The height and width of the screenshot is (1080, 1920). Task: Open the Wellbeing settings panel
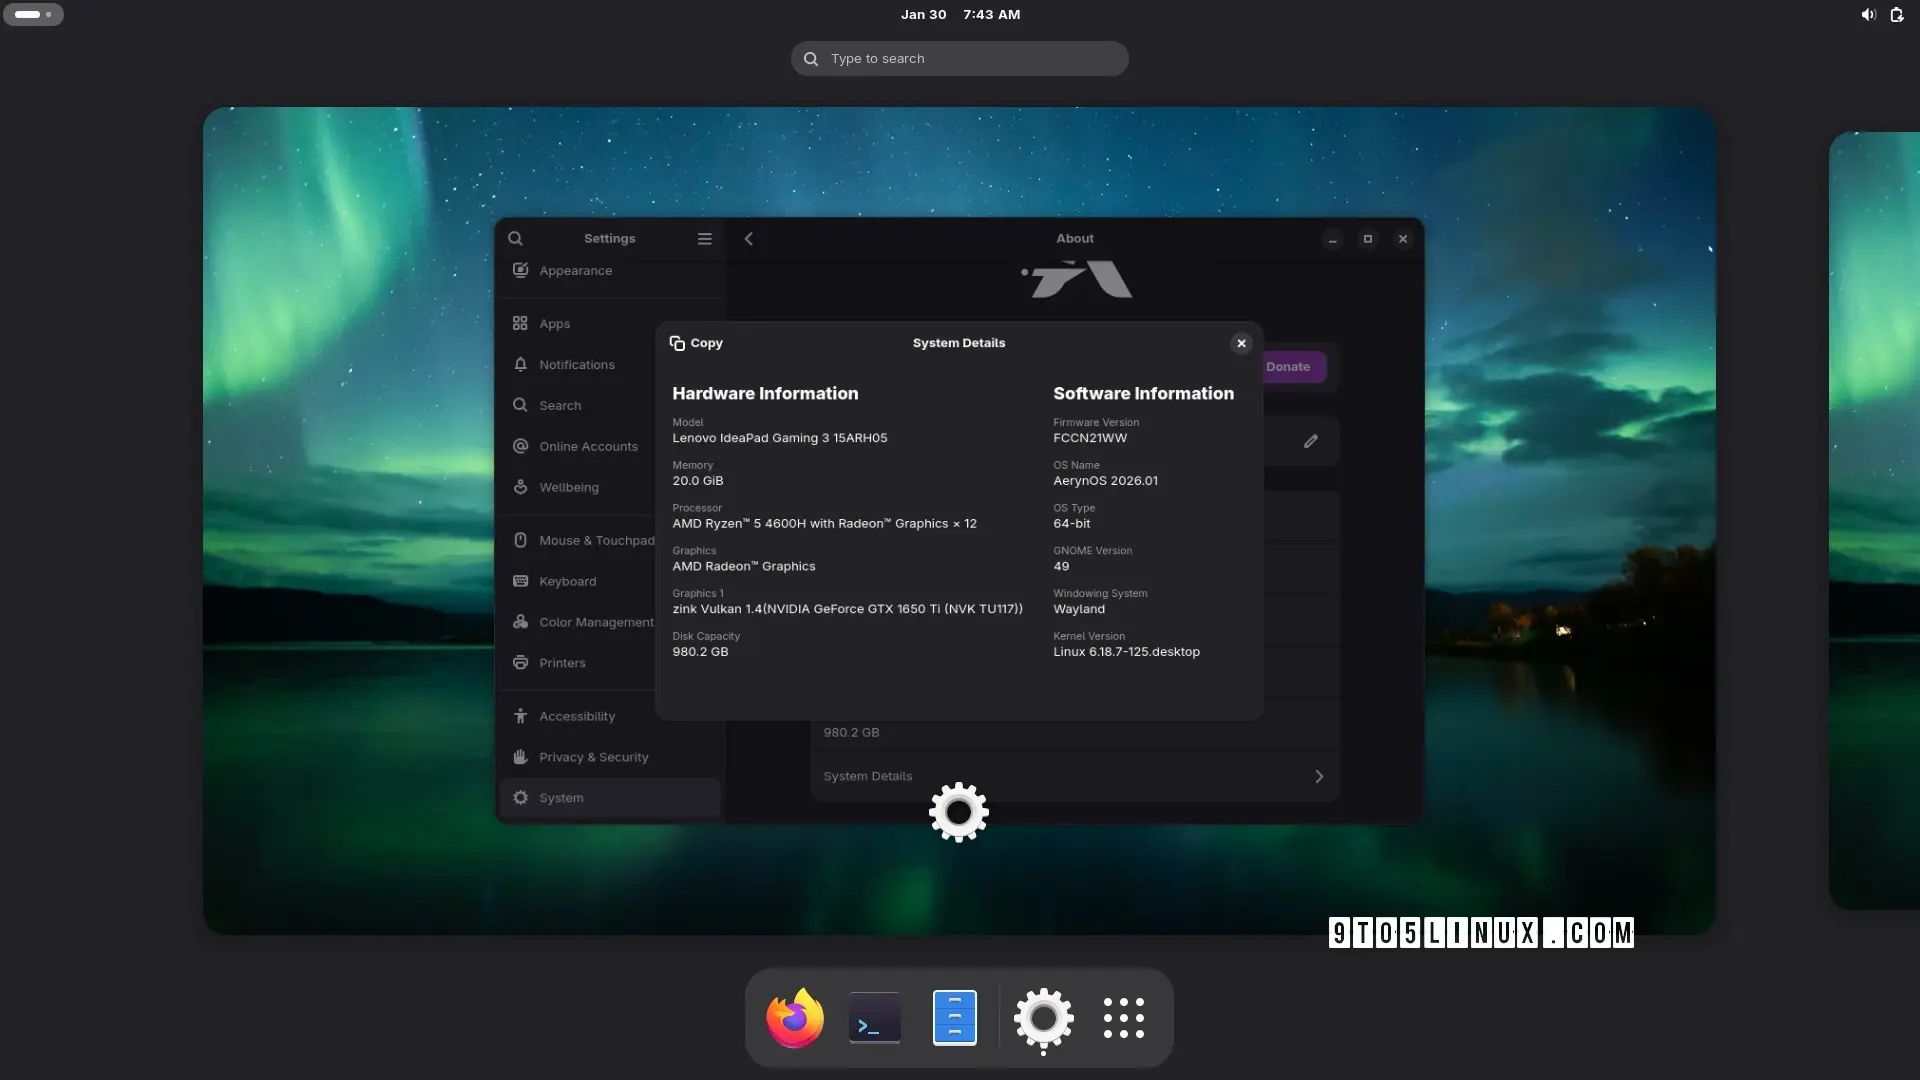click(x=569, y=487)
